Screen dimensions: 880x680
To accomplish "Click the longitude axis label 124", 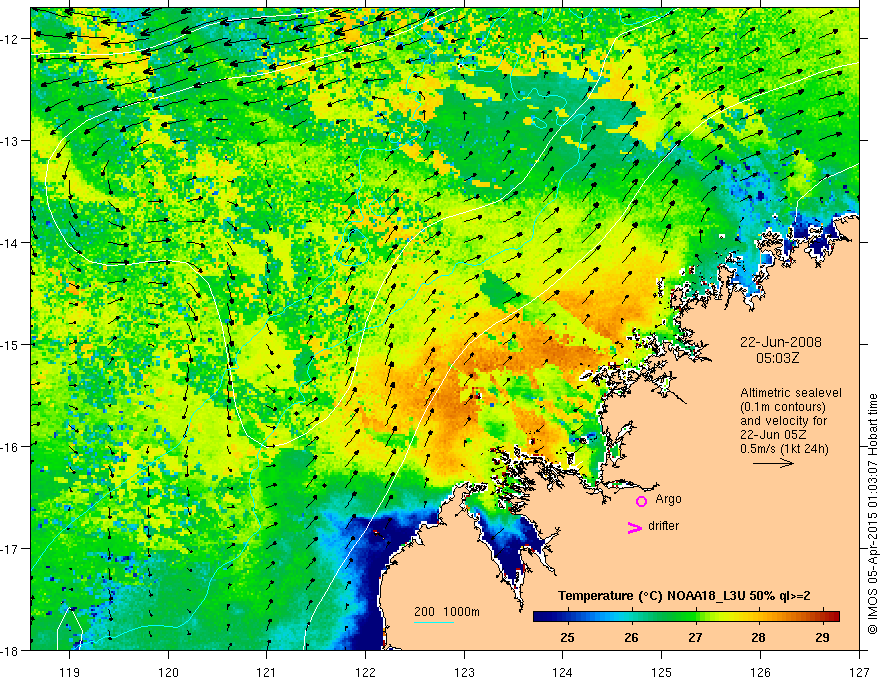I will [563, 672].
